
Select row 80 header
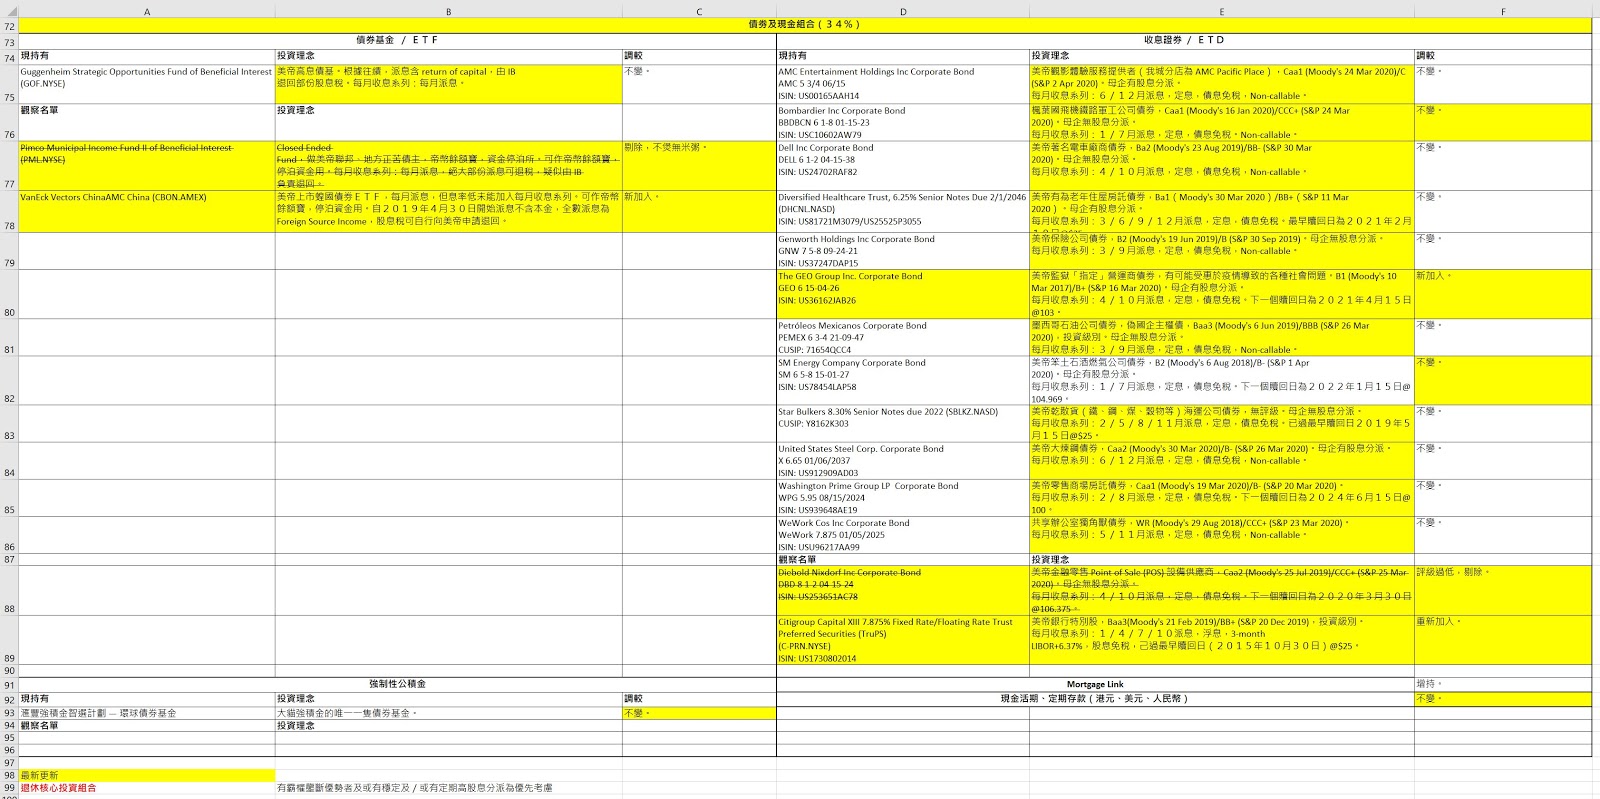(9, 294)
